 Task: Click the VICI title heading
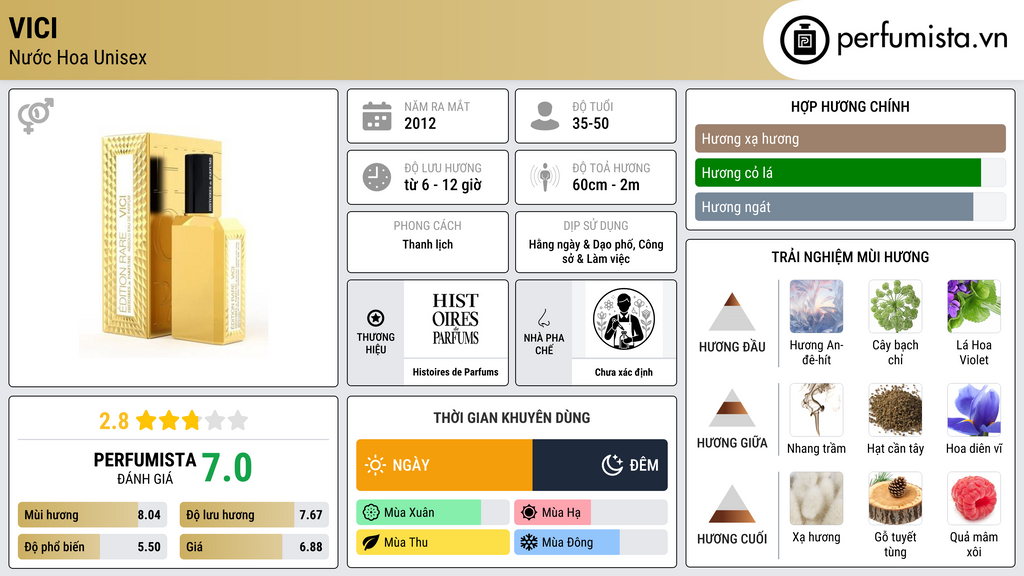coord(33,28)
